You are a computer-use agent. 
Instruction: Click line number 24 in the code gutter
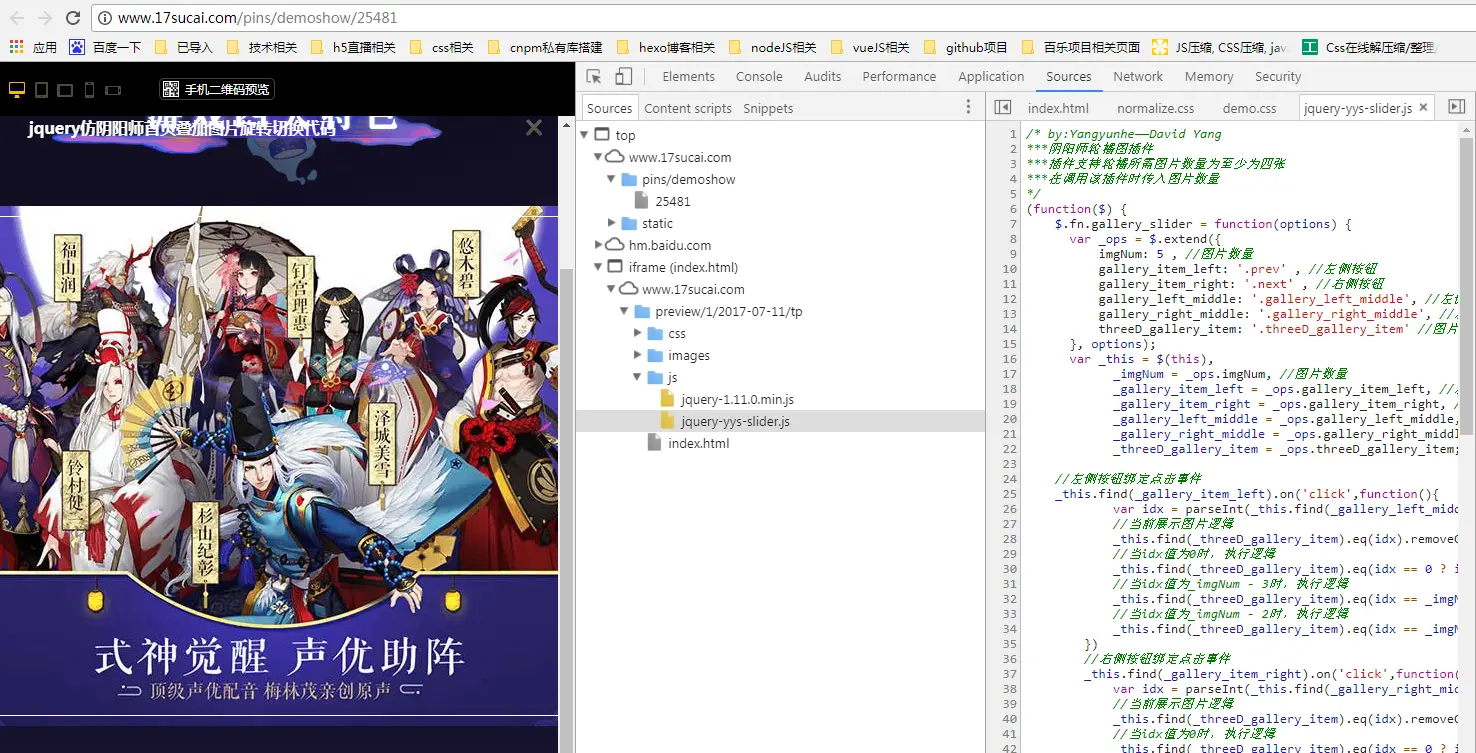(1009, 479)
